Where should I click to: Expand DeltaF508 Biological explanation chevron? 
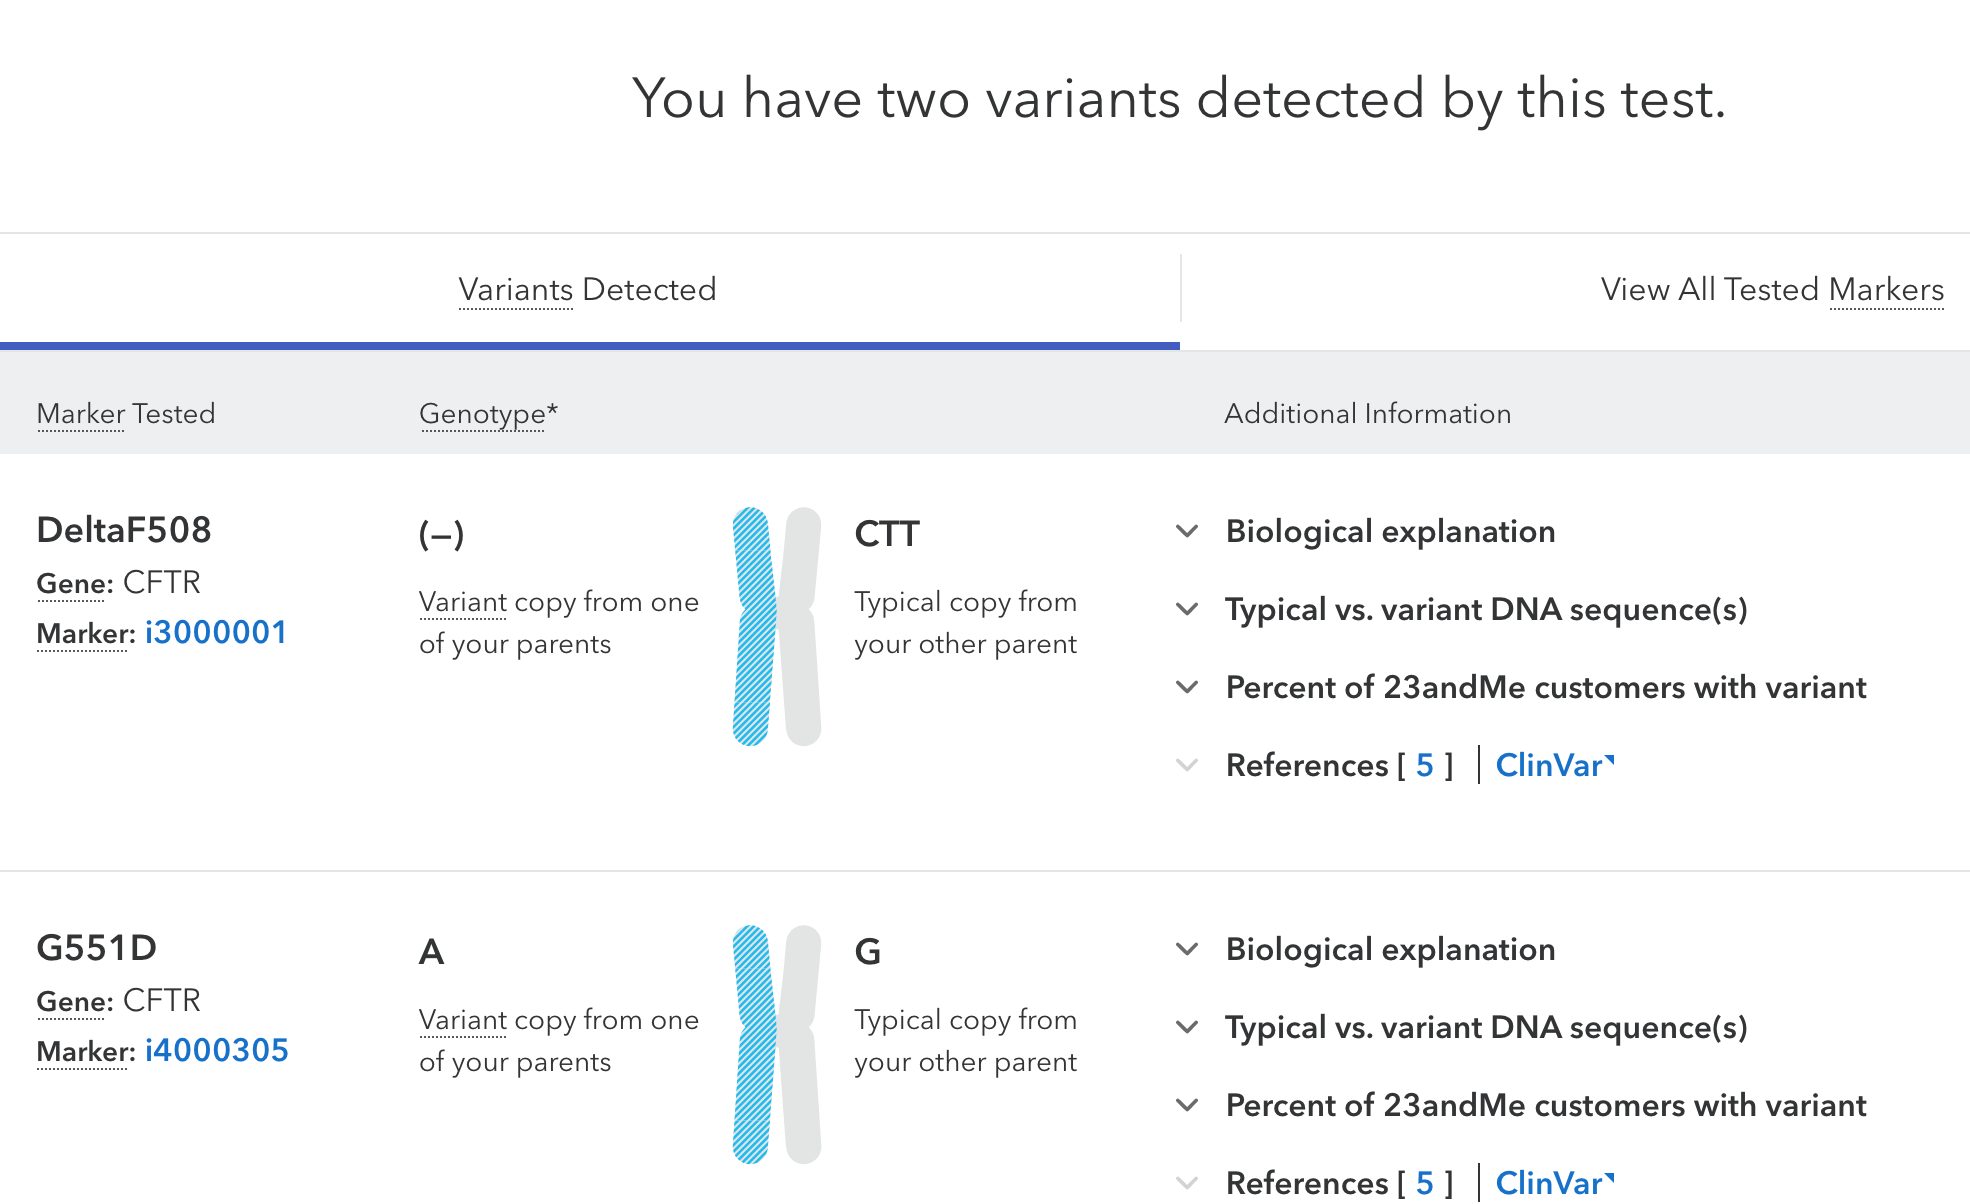[1187, 531]
